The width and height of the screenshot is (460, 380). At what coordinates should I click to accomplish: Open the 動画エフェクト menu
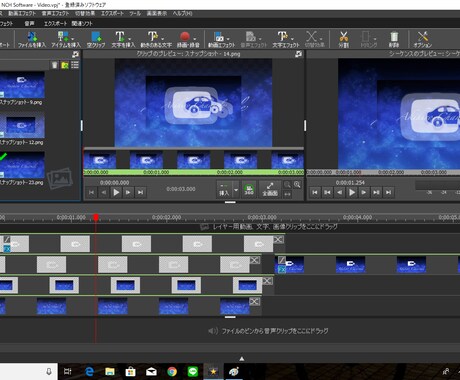[22, 13]
